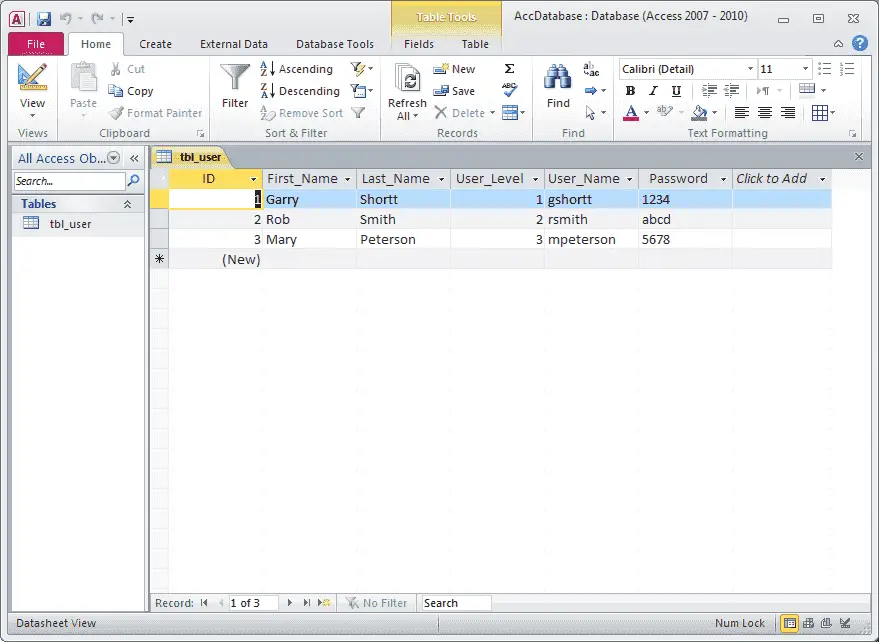Viewport: 879px width, 642px height.
Task: Click the Numbering list icon
Action: pyautogui.click(x=846, y=69)
